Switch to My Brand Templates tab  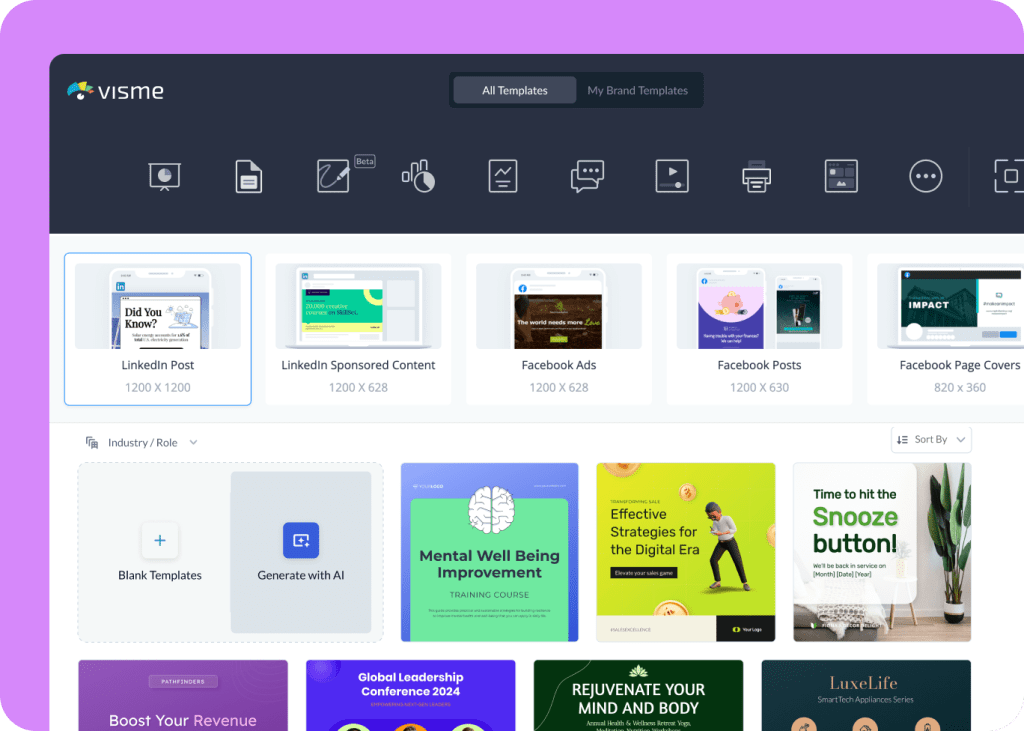pos(637,90)
